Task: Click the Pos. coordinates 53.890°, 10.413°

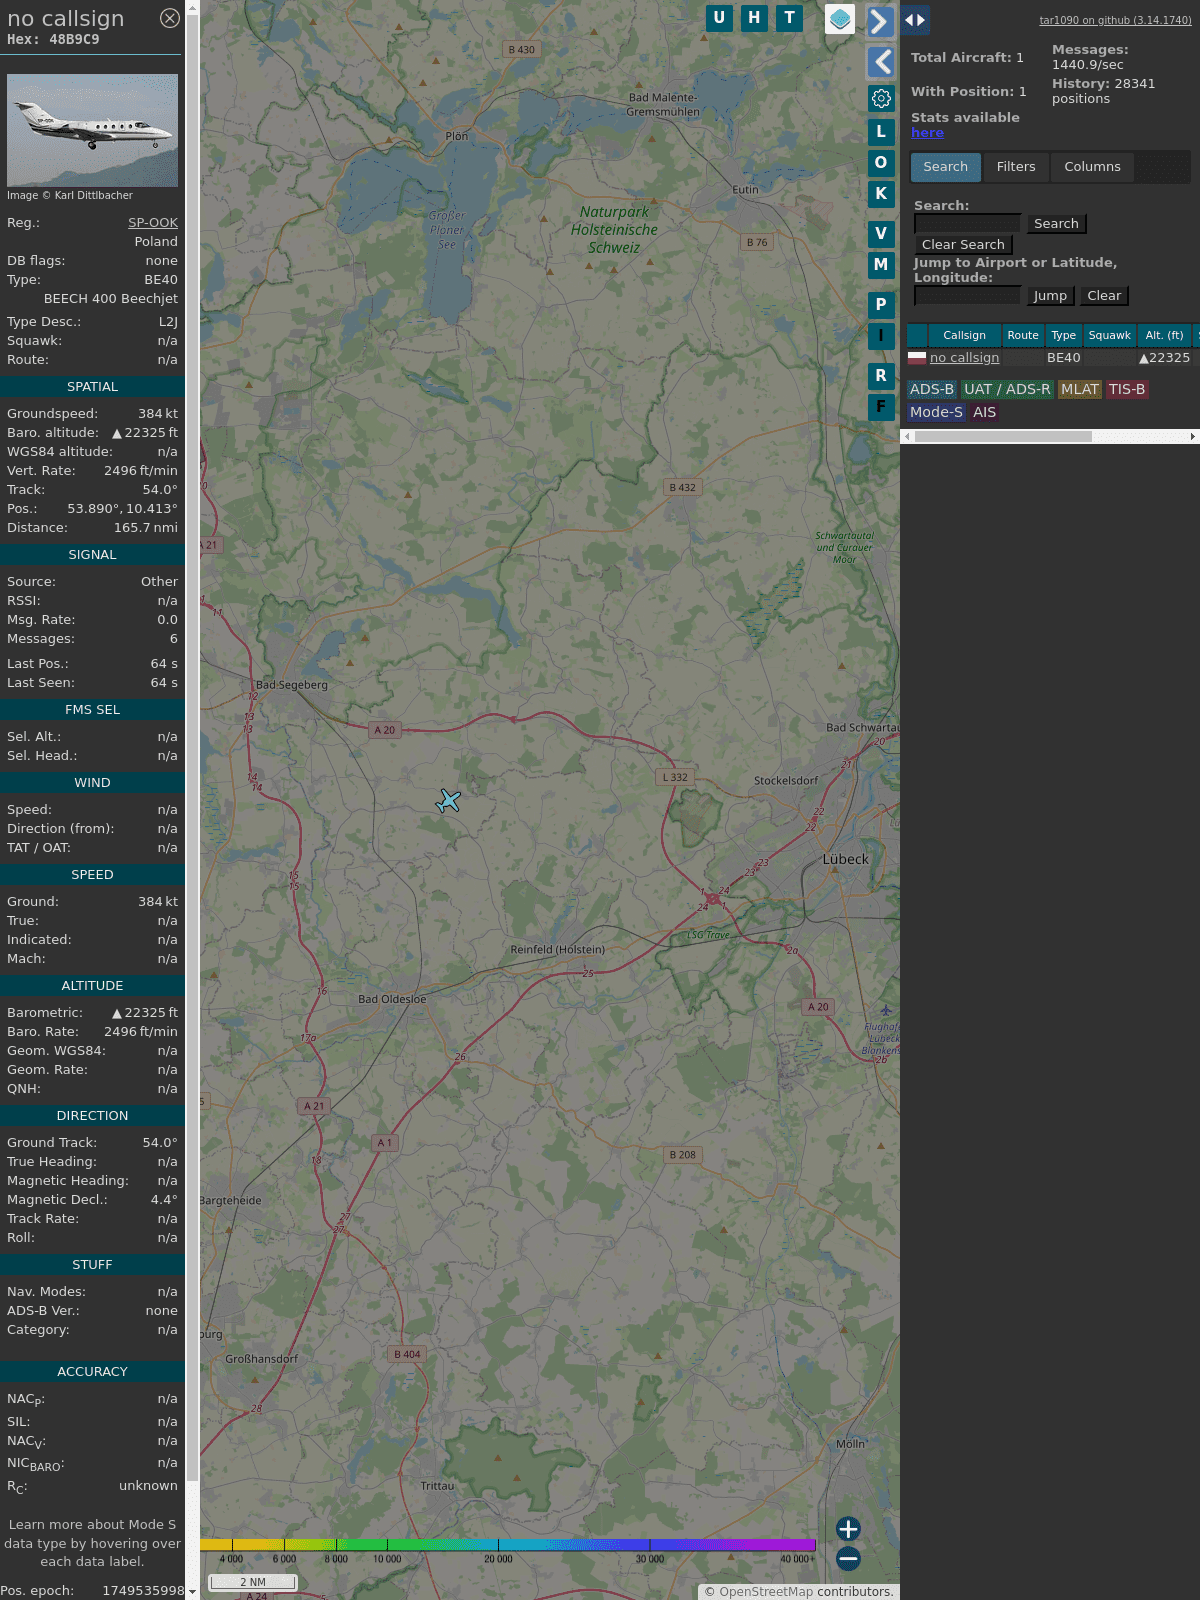Action: coord(122,509)
